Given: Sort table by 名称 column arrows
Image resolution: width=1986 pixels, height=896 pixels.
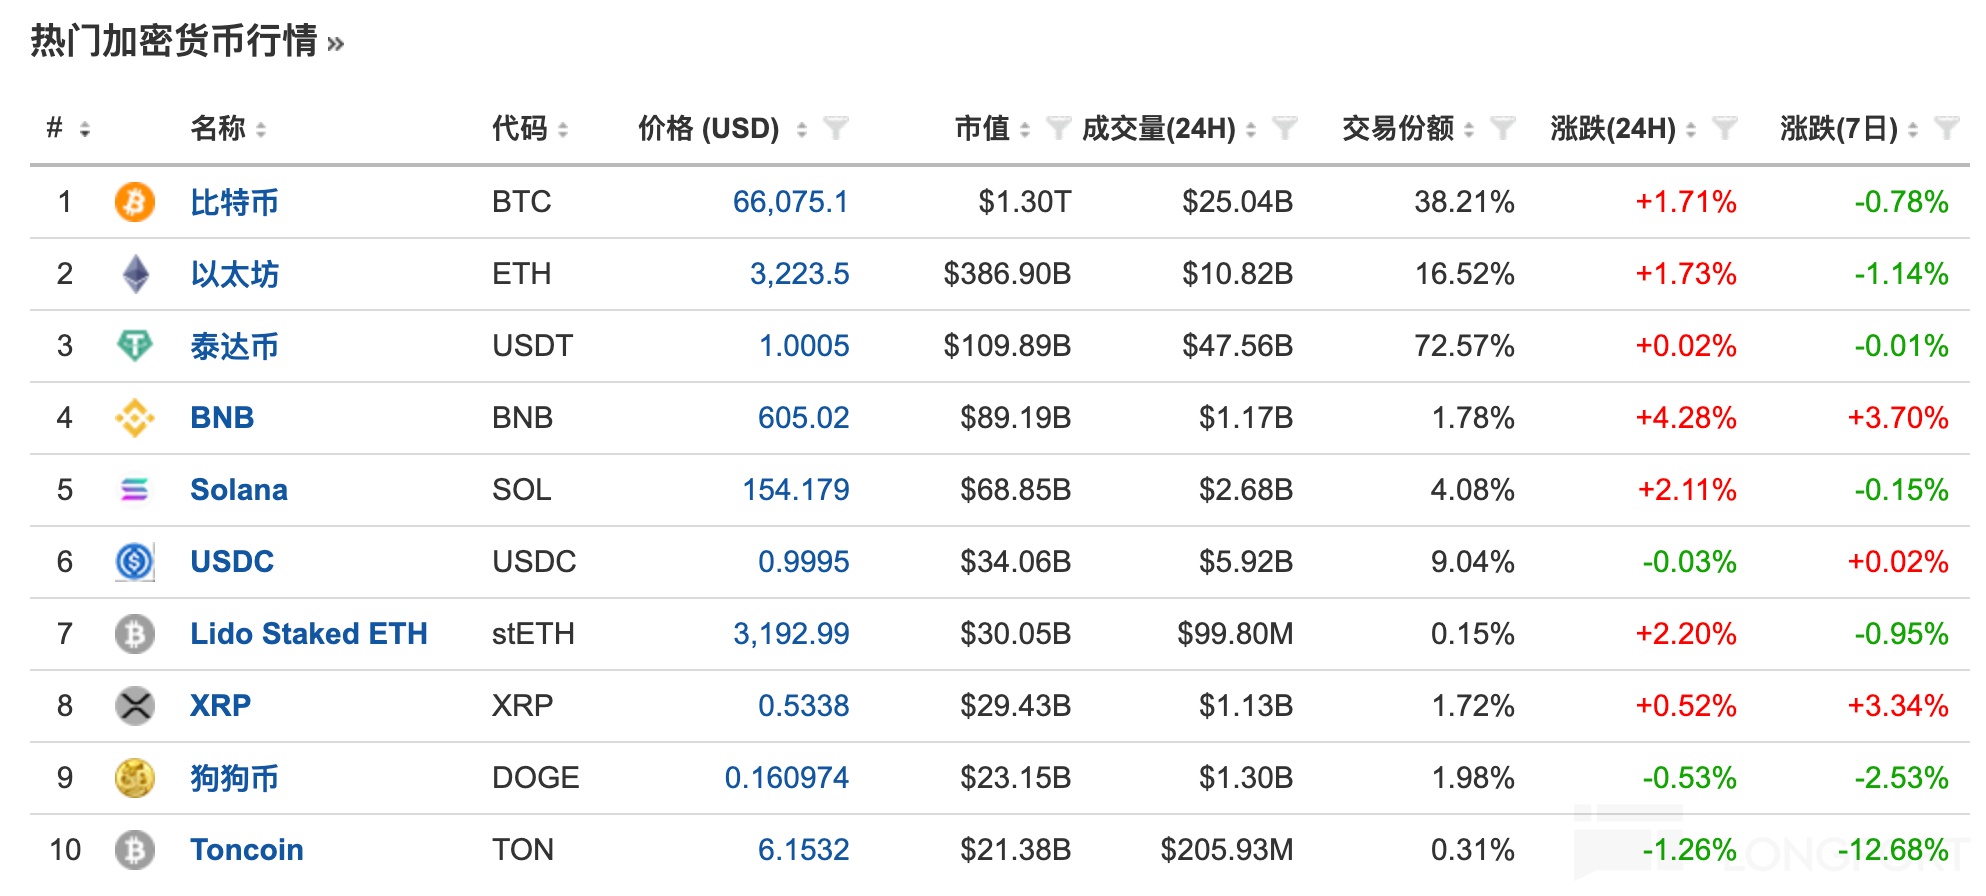Looking at the screenshot, I should (x=261, y=129).
